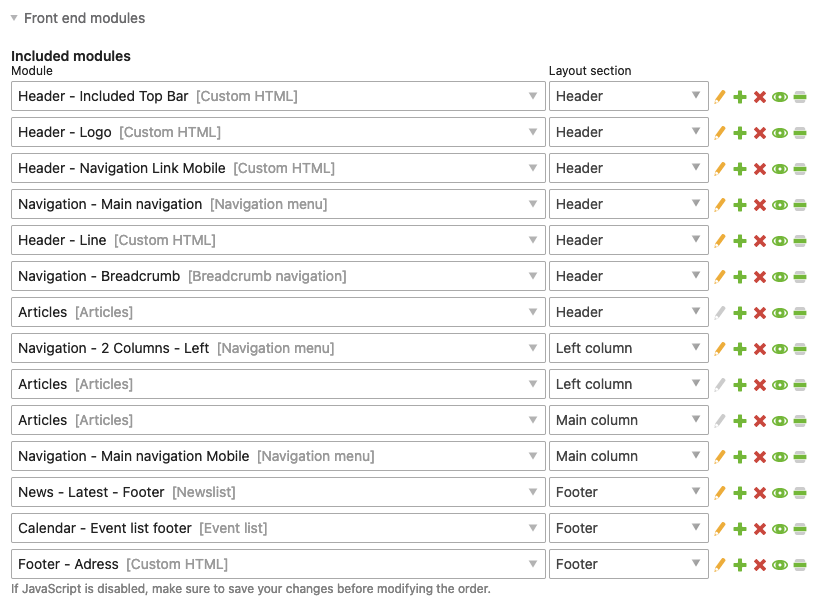Screen dimensions: 829x614
Task: Change layout section of News - Latest - Footer
Action: click(629, 492)
